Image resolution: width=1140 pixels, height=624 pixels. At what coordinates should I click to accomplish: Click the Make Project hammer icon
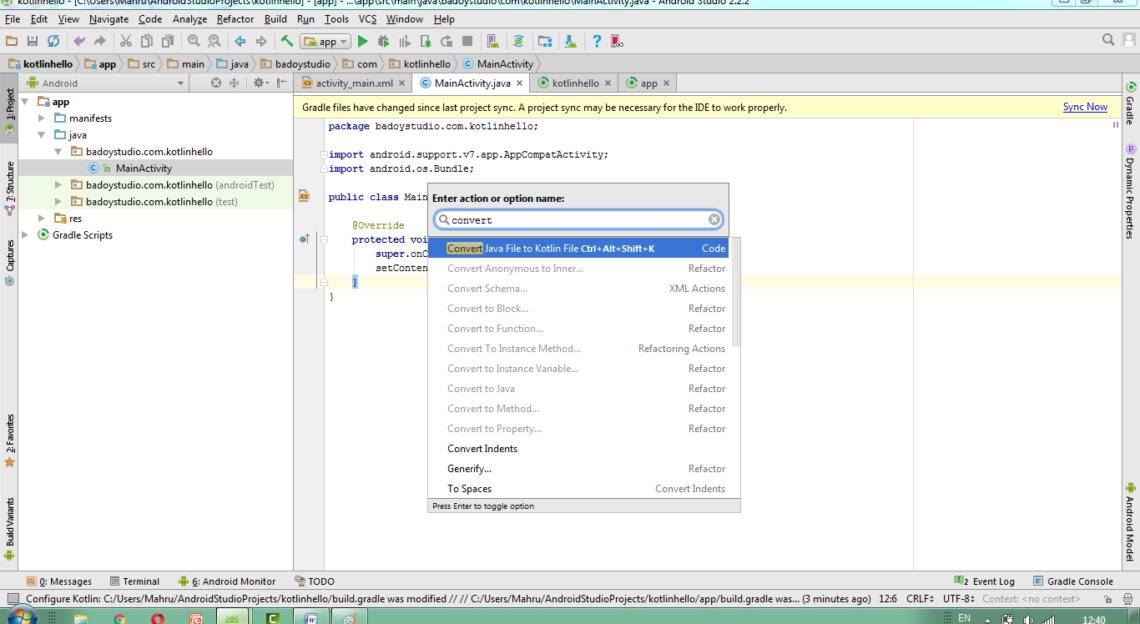(287, 41)
